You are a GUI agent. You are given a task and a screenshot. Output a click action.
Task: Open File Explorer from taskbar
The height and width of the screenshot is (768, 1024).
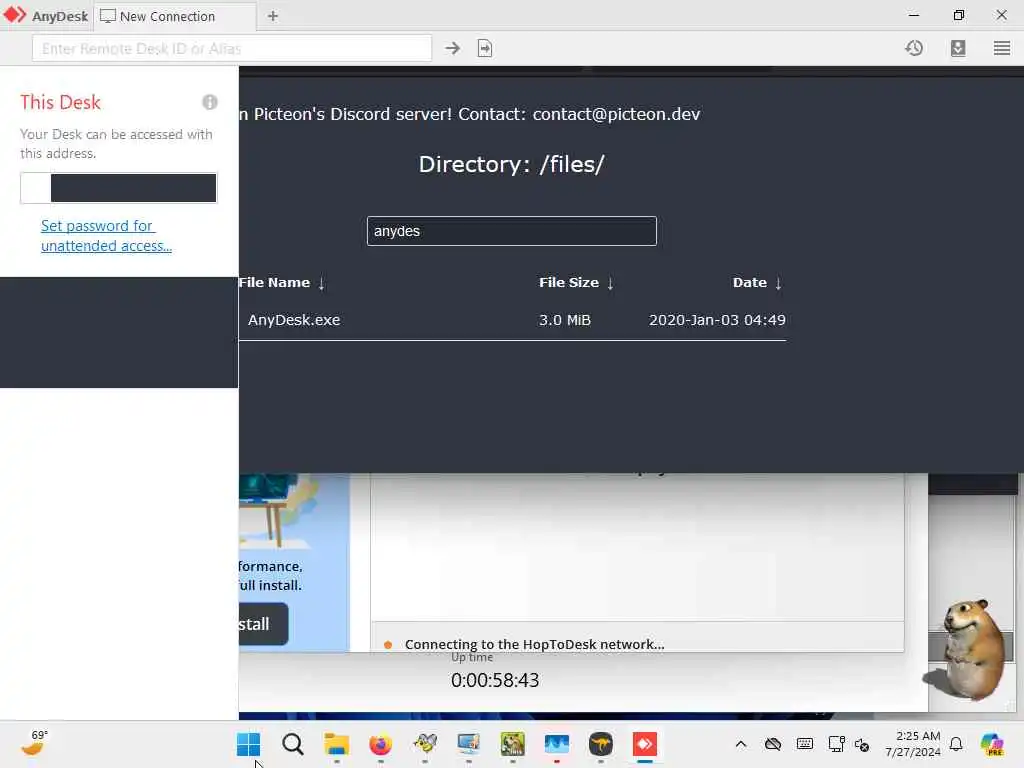(x=336, y=744)
